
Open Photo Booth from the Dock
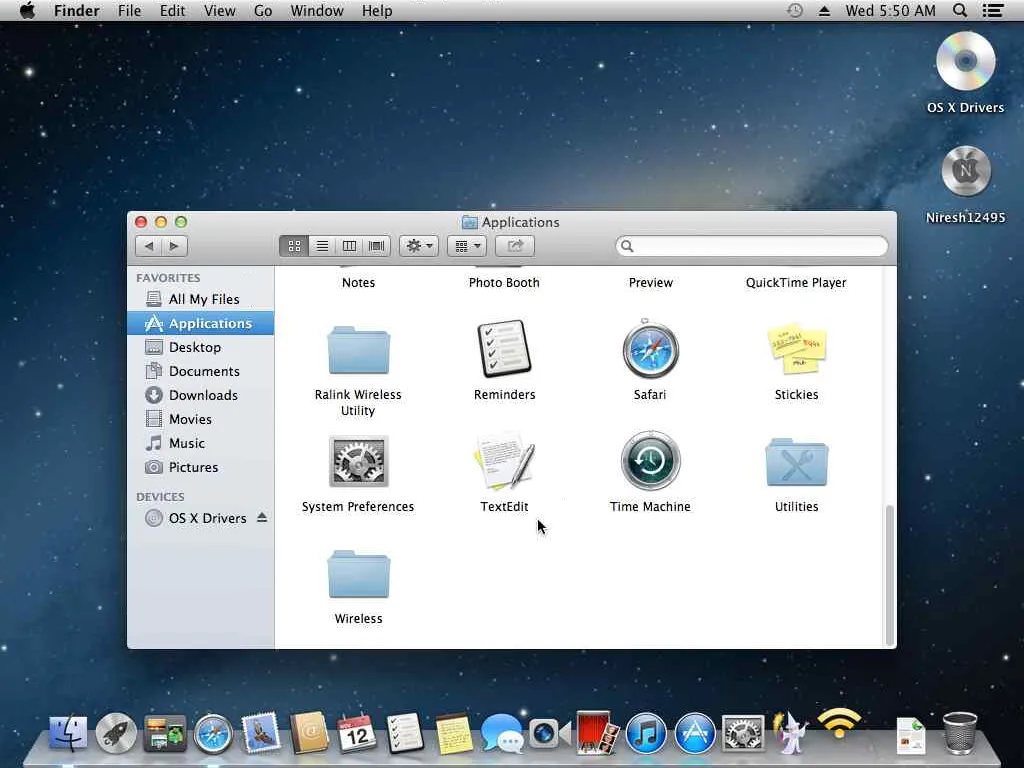click(x=597, y=733)
